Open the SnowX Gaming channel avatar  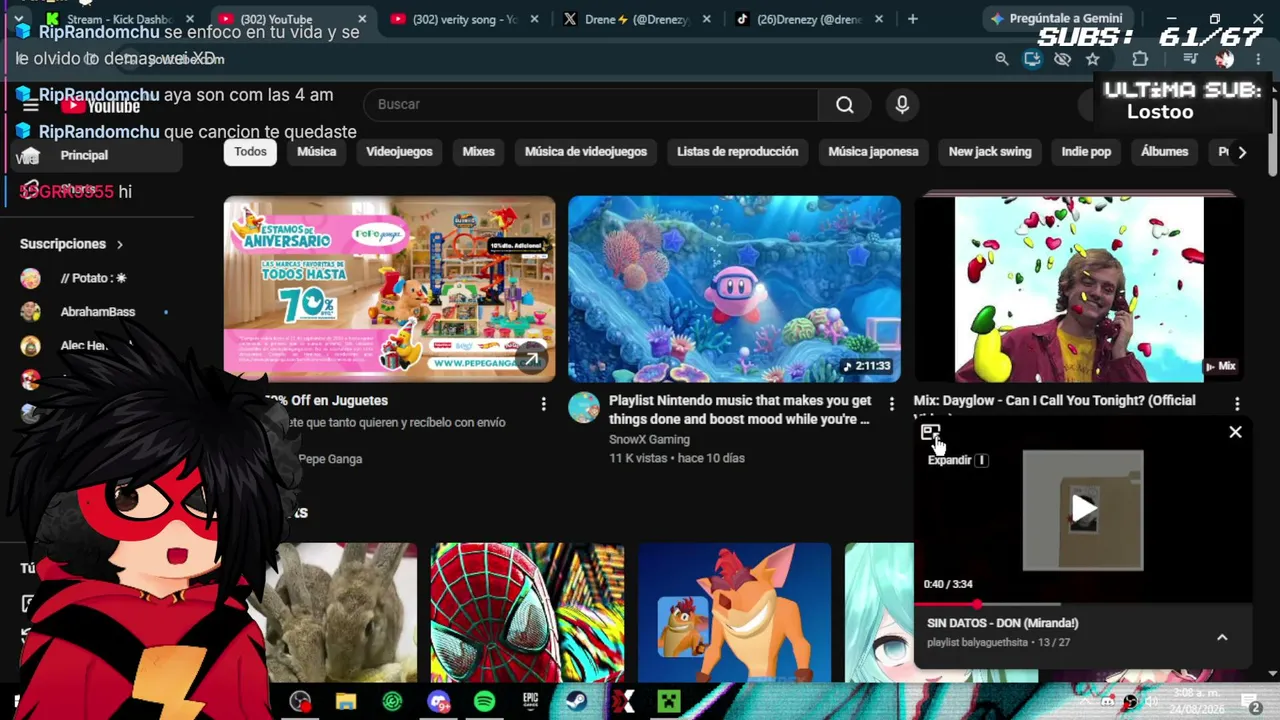click(584, 407)
